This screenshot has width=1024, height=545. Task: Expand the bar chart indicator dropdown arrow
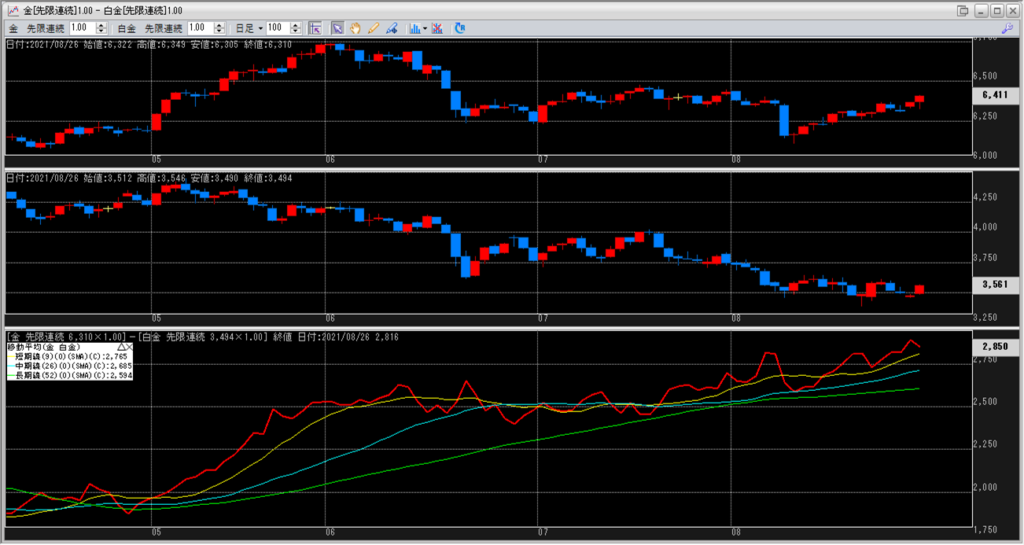pos(426,28)
